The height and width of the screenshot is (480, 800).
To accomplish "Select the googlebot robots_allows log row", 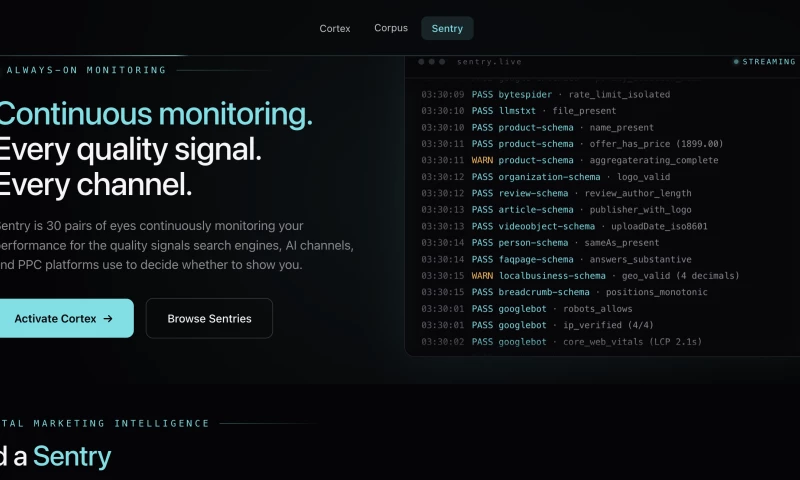I will click(x=527, y=309).
